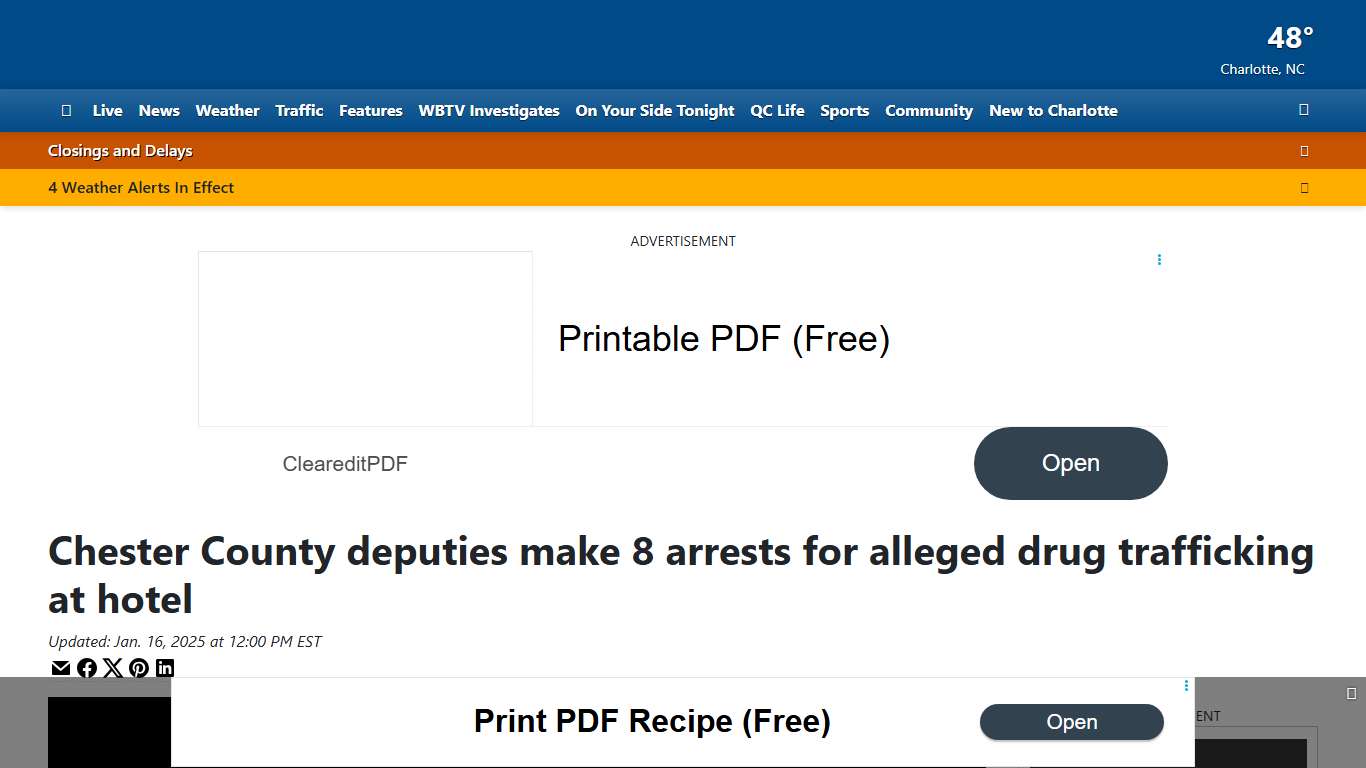The height and width of the screenshot is (768, 1366).
Task: Select New to Charlotte in navigation
Action: click(x=1053, y=111)
